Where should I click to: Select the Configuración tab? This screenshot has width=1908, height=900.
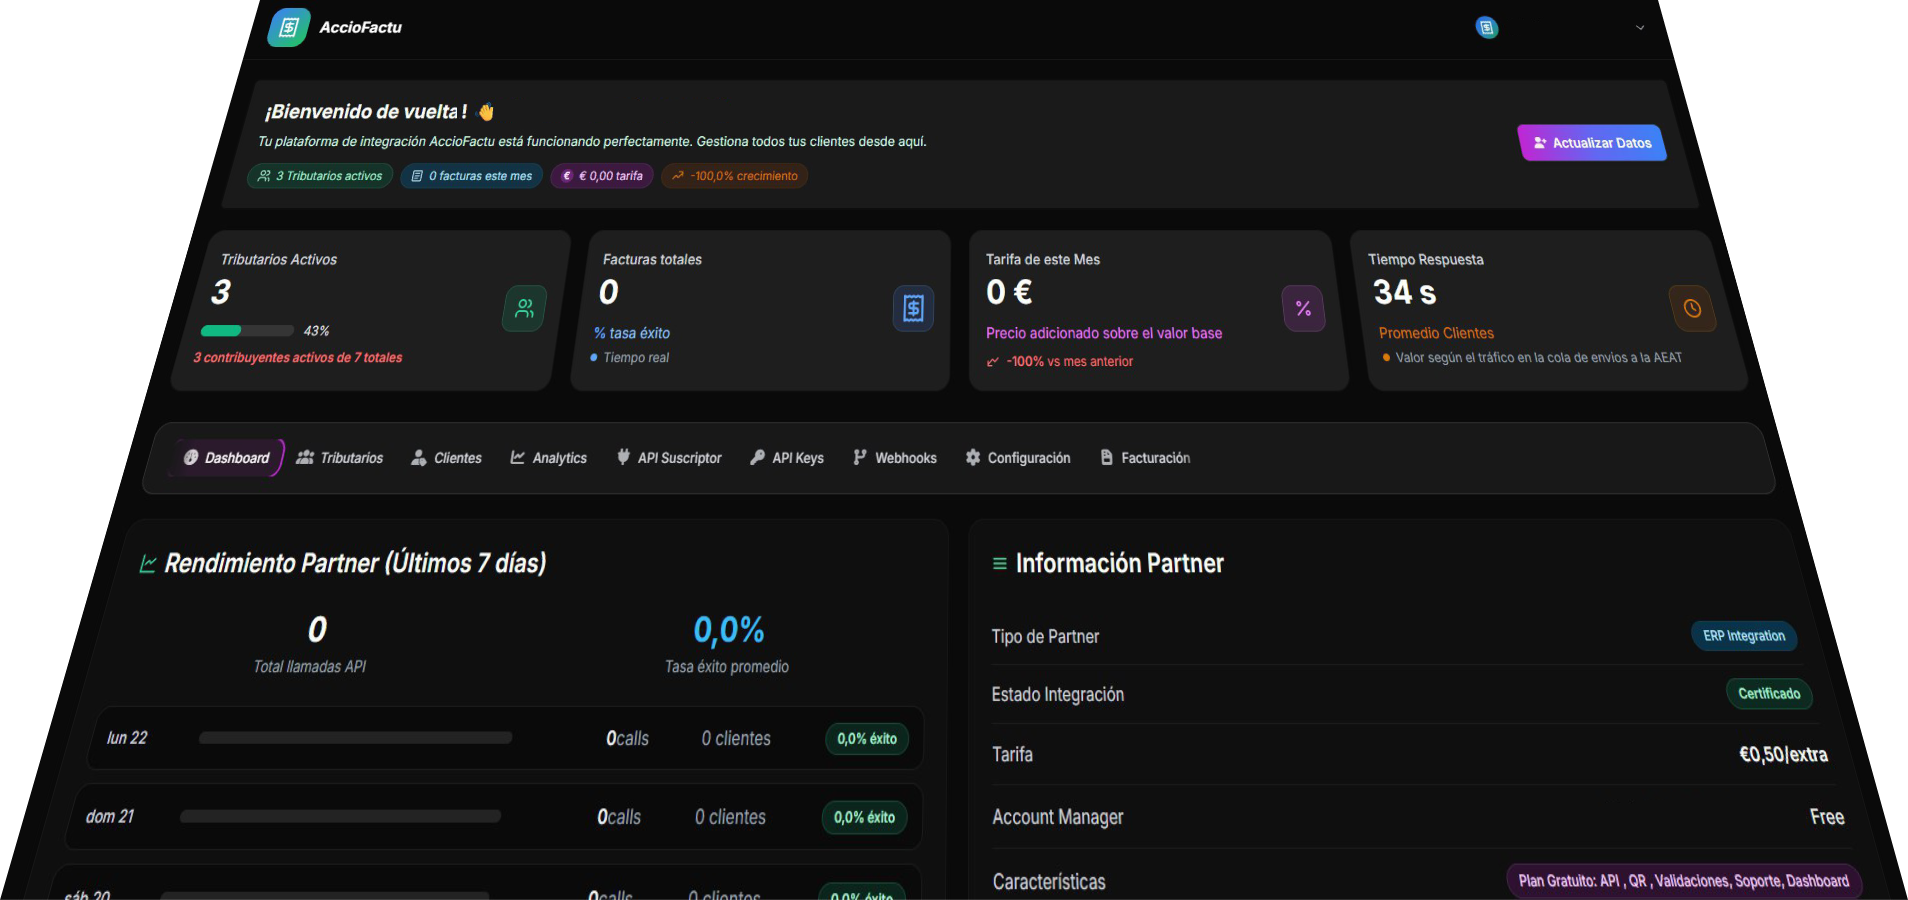[x=1018, y=458]
